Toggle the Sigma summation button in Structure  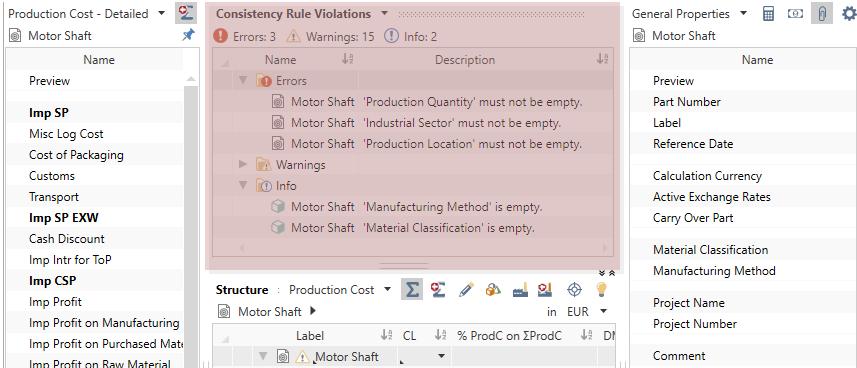412,289
